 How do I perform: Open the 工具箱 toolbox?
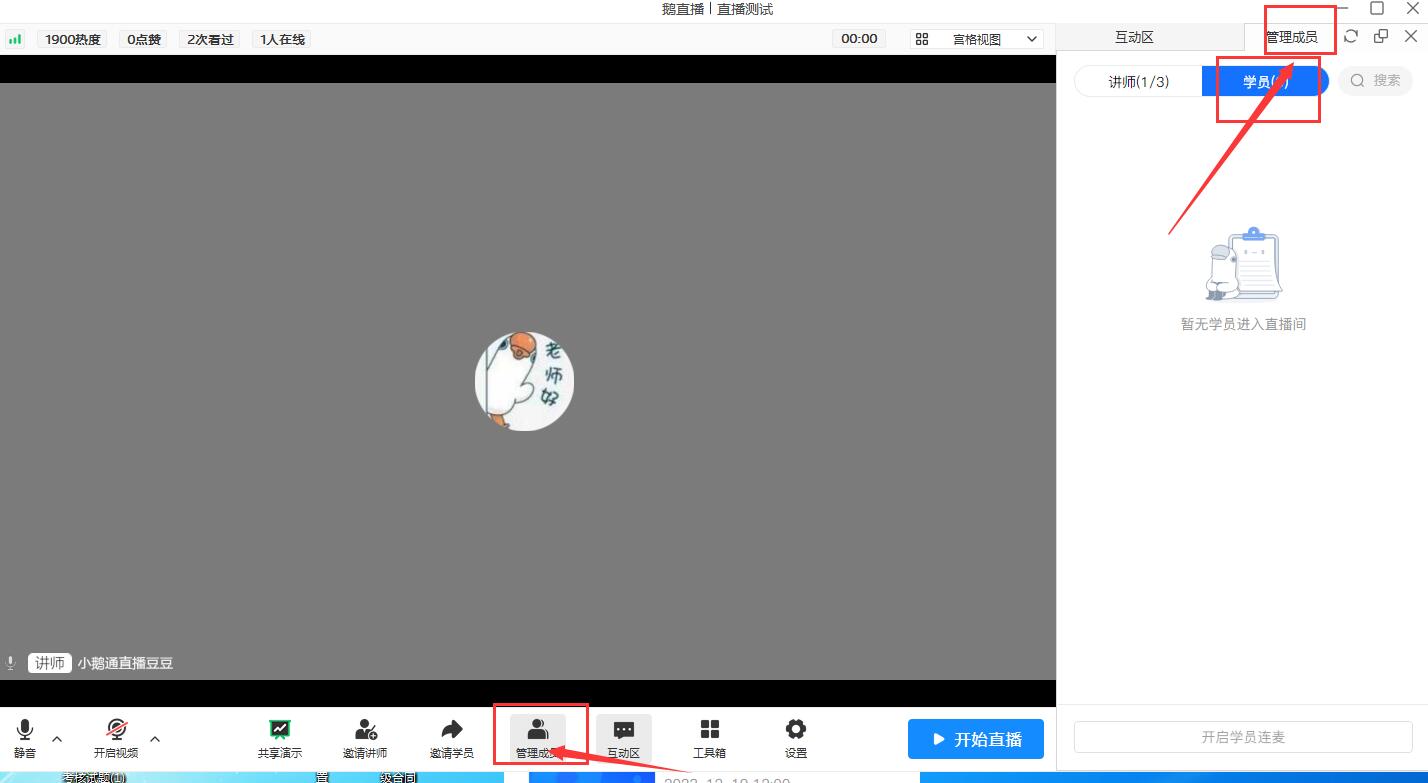(x=709, y=738)
